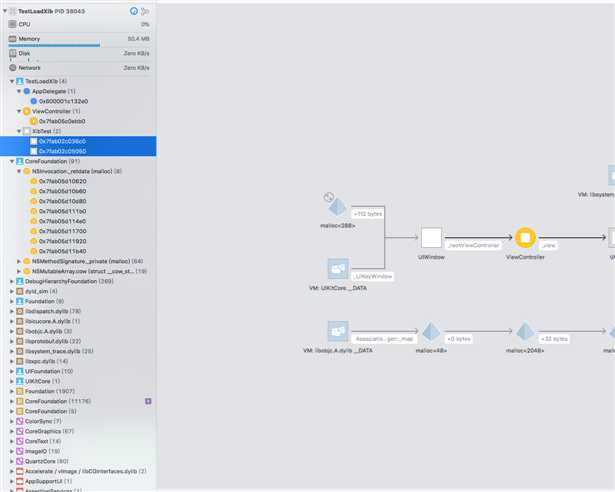Click the small round badge above malloc<288>
This screenshot has height=492, width=615.
tap(329, 197)
